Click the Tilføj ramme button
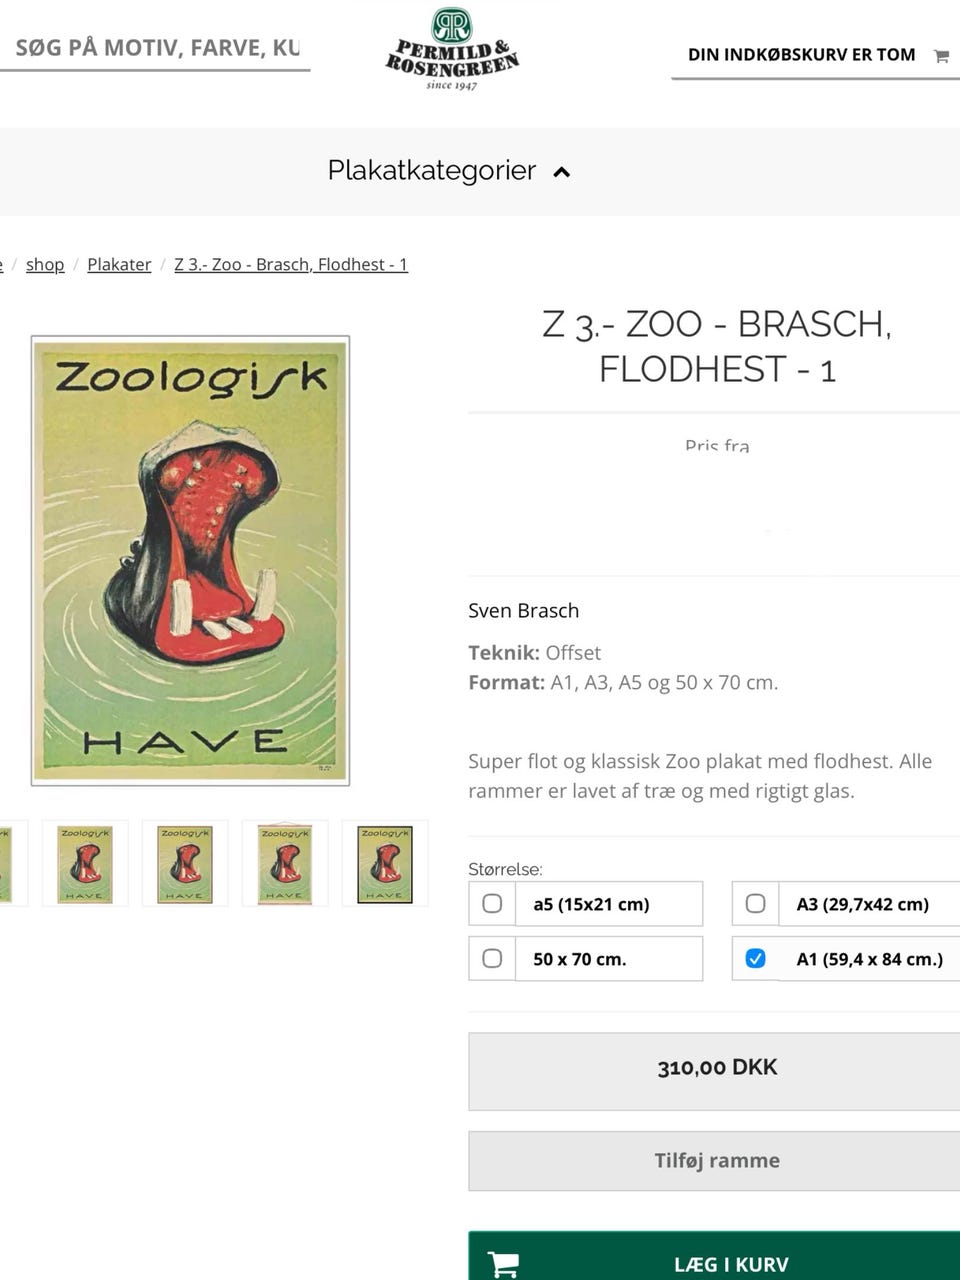 (x=716, y=1160)
